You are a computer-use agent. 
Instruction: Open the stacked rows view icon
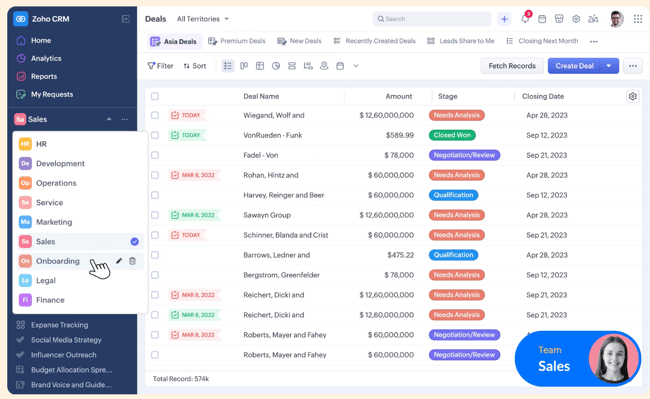coord(292,66)
